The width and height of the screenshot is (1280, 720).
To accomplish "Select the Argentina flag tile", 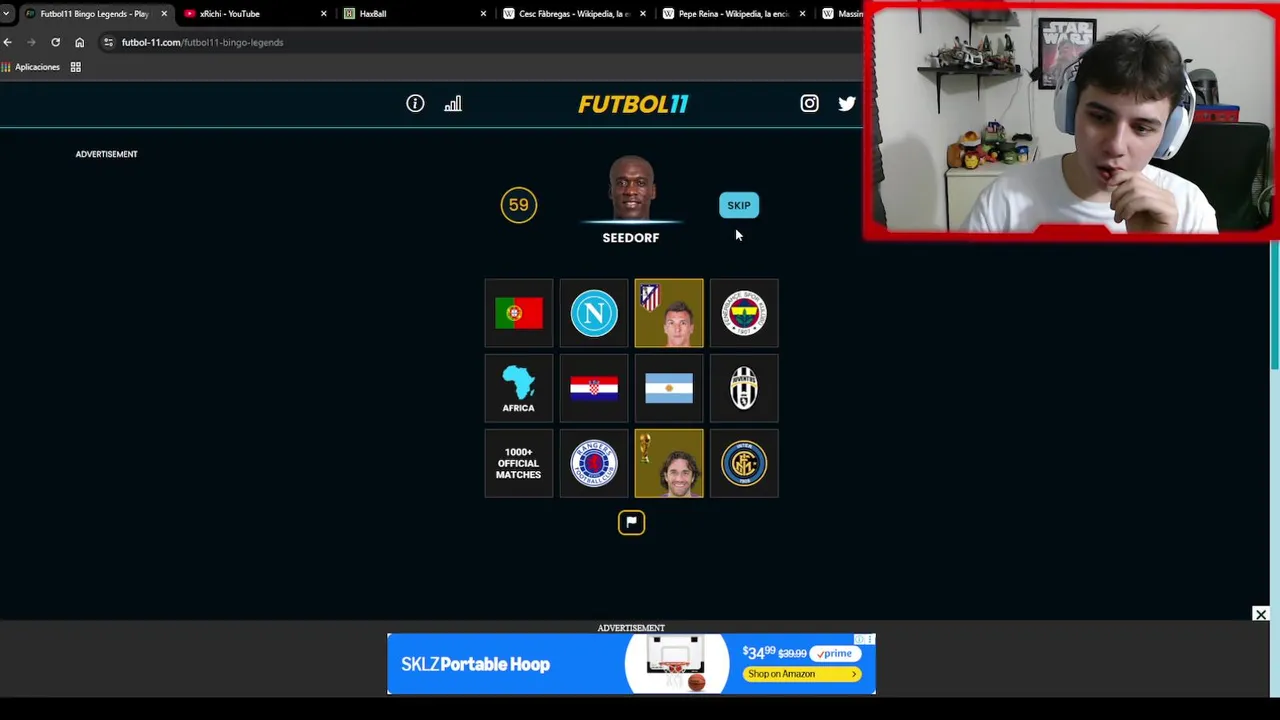I will pyautogui.click(x=669, y=388).
